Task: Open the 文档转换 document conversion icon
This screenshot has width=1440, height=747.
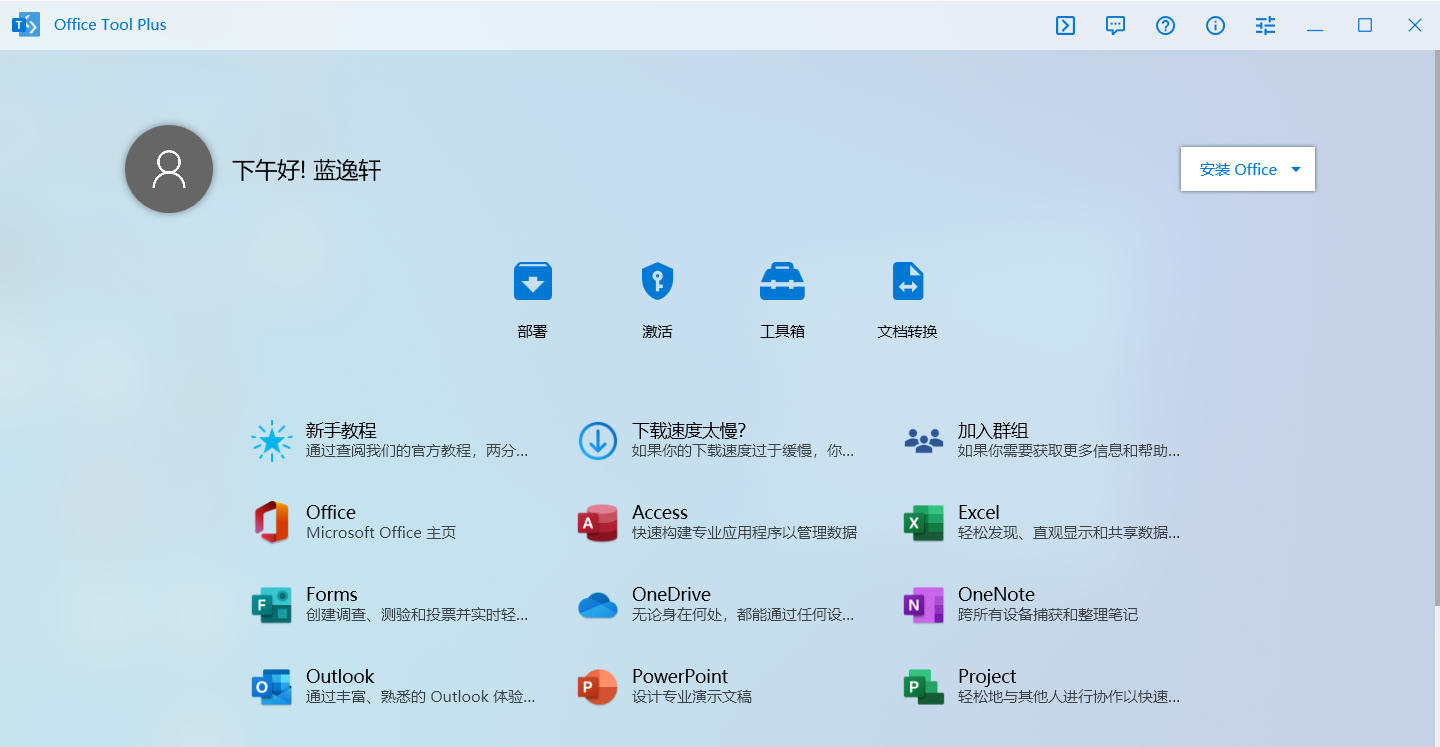Action: [x=907, y=281]
